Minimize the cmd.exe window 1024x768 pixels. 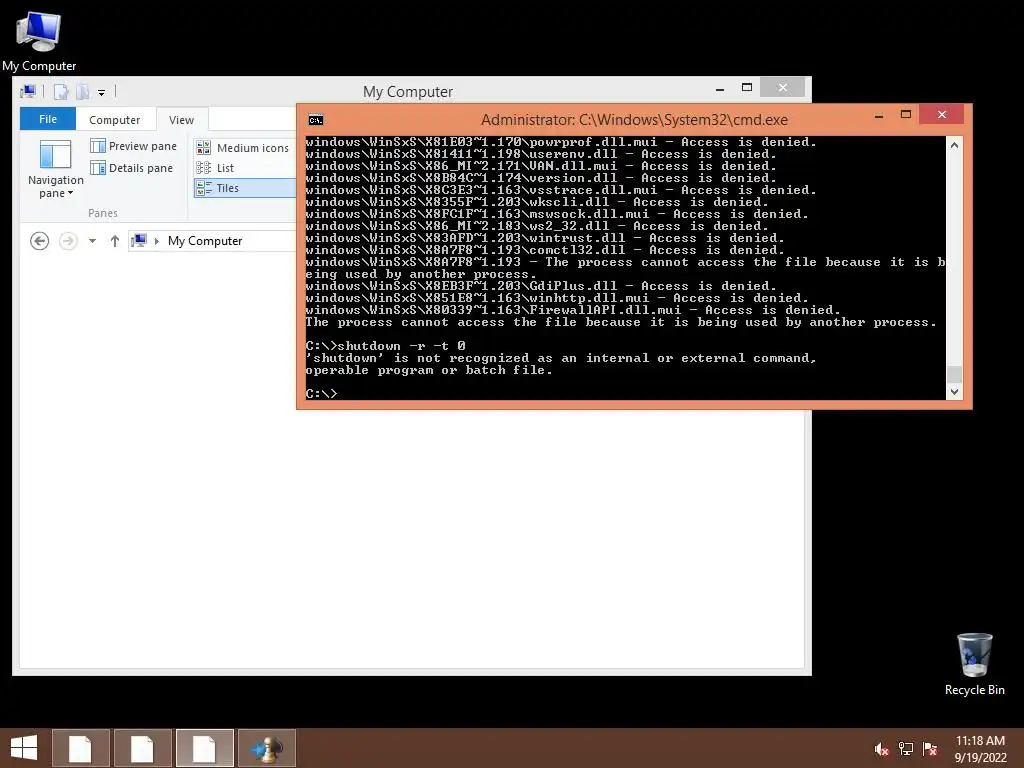(879, 116)
